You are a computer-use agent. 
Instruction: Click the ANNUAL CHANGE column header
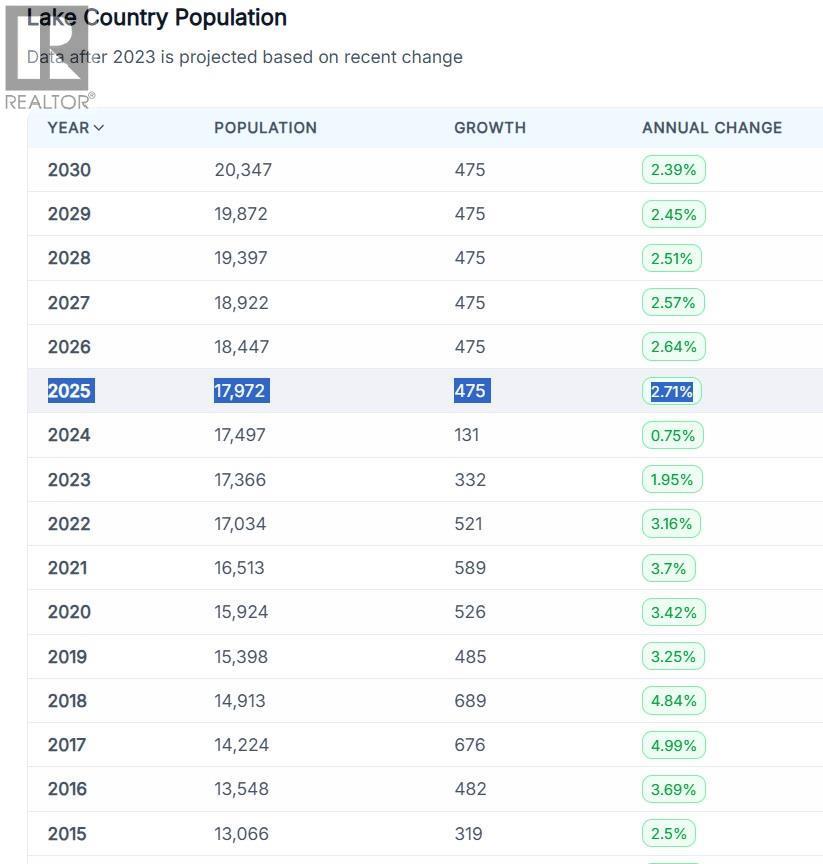(711, 128)
